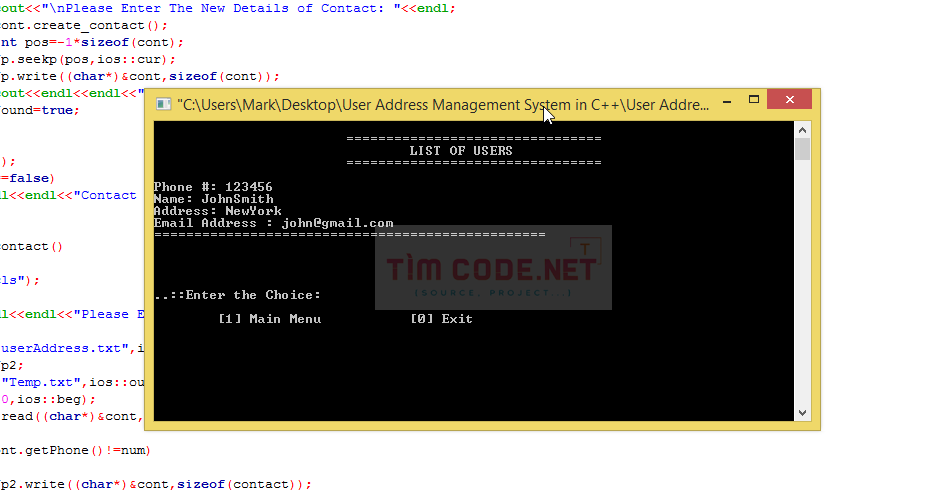The height and width of the screenshot is (495, 948).
Task: Click the '"Temp.txt"' string in code
Action: [41, 382]
